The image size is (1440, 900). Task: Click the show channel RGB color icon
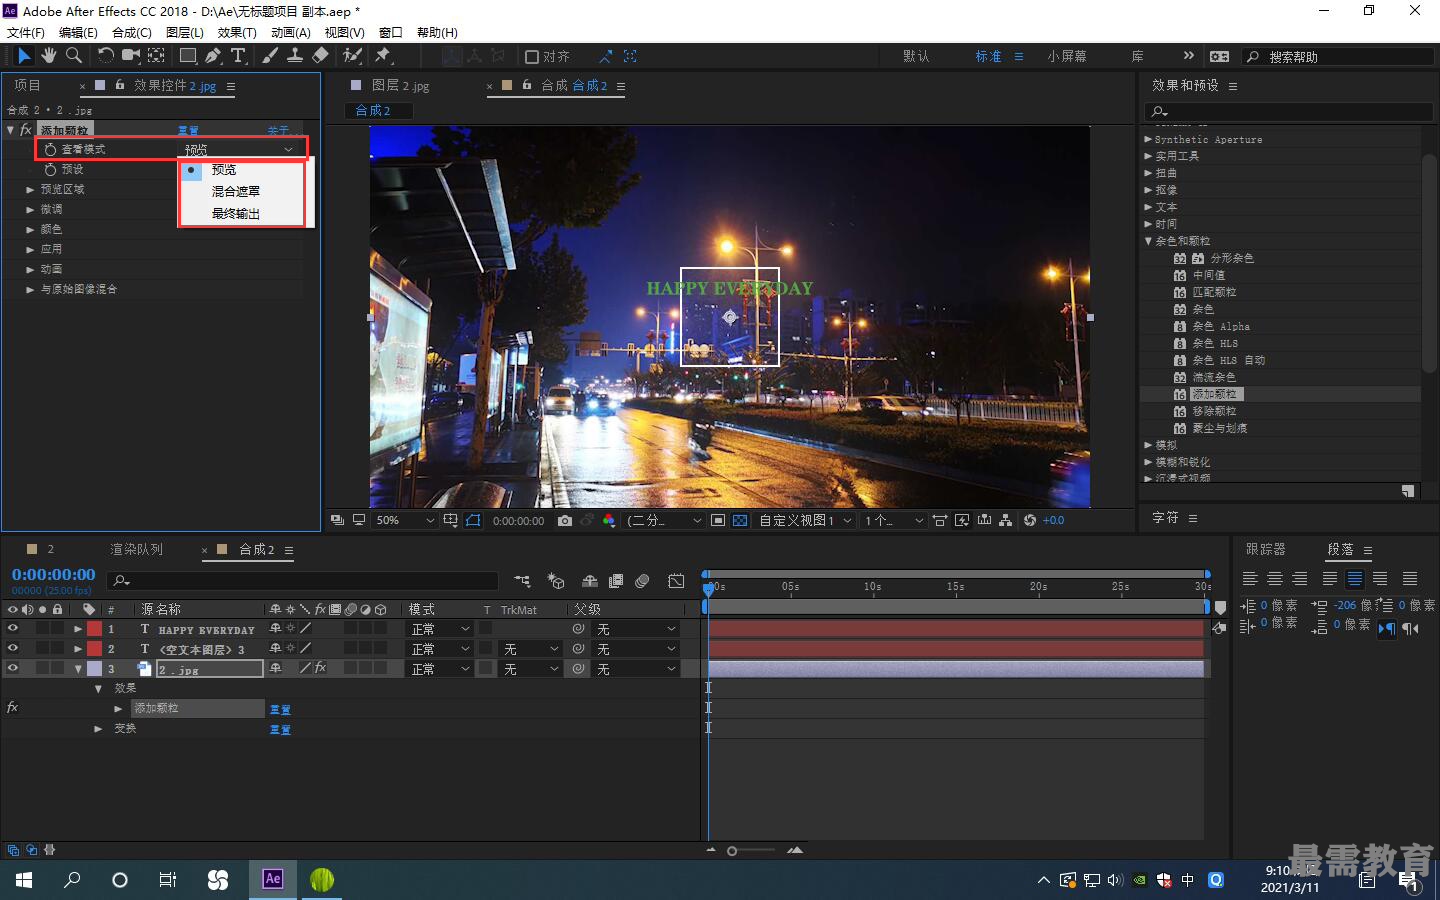click(609, 521)
